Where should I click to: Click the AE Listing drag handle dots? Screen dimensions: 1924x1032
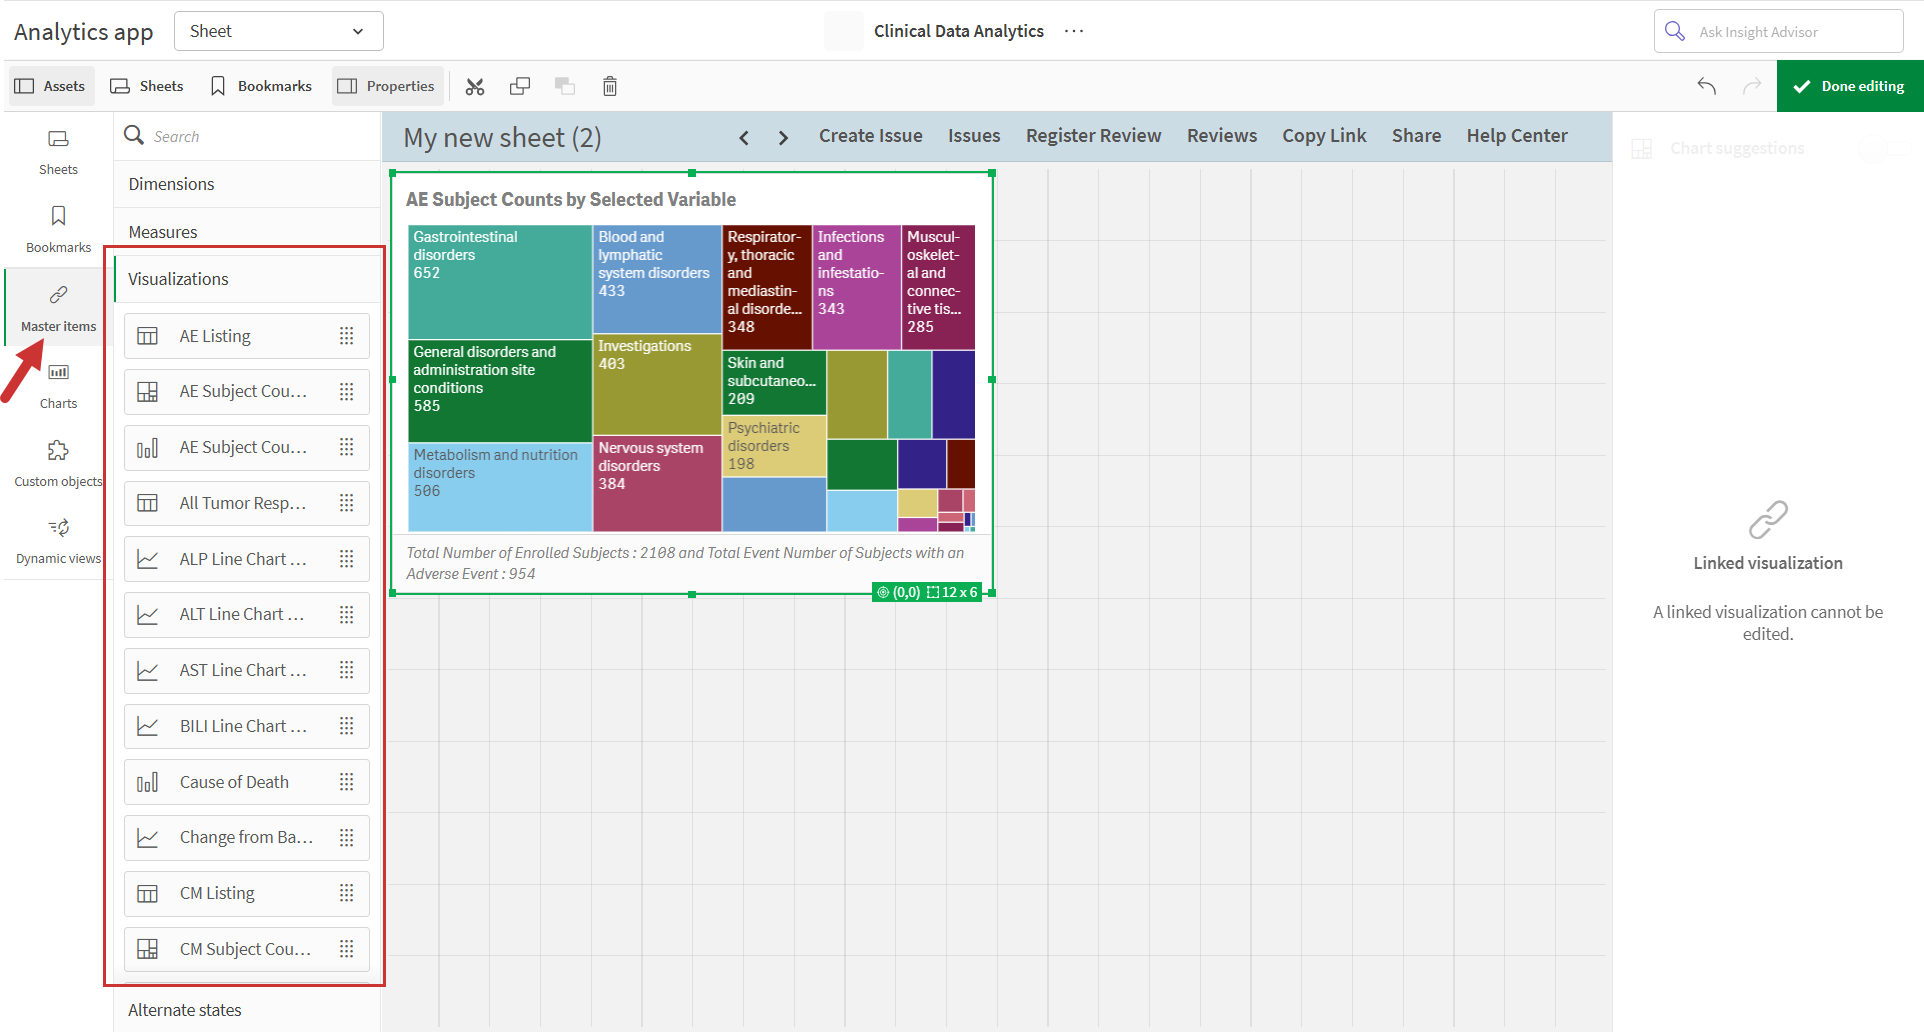pos(347,336)
